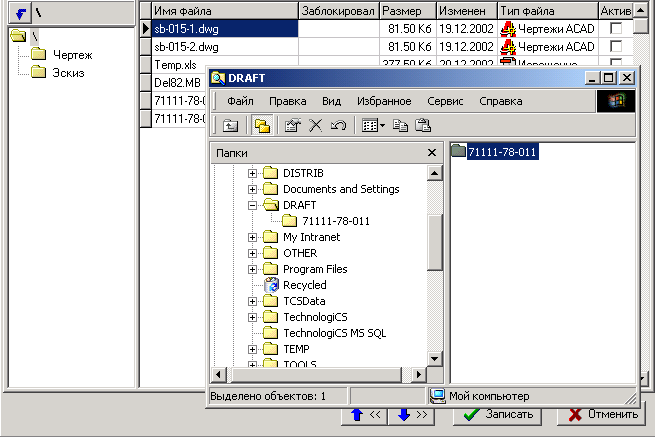Viewport: 655px width, 439px height.
Task: Click the Up one level toolbar icon
Action: pyautogui.click(x=230, y=125)
